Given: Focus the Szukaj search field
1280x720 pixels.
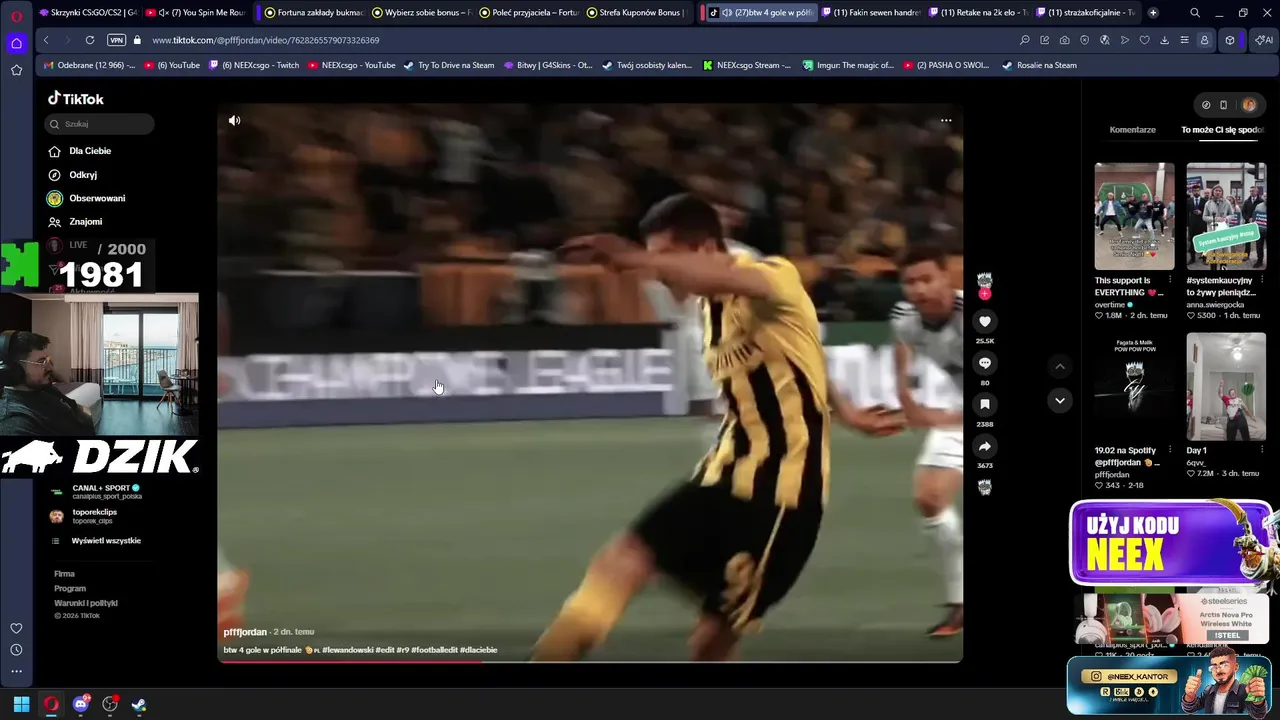Looking at the screenshot, I should click(x=100, y=124).
